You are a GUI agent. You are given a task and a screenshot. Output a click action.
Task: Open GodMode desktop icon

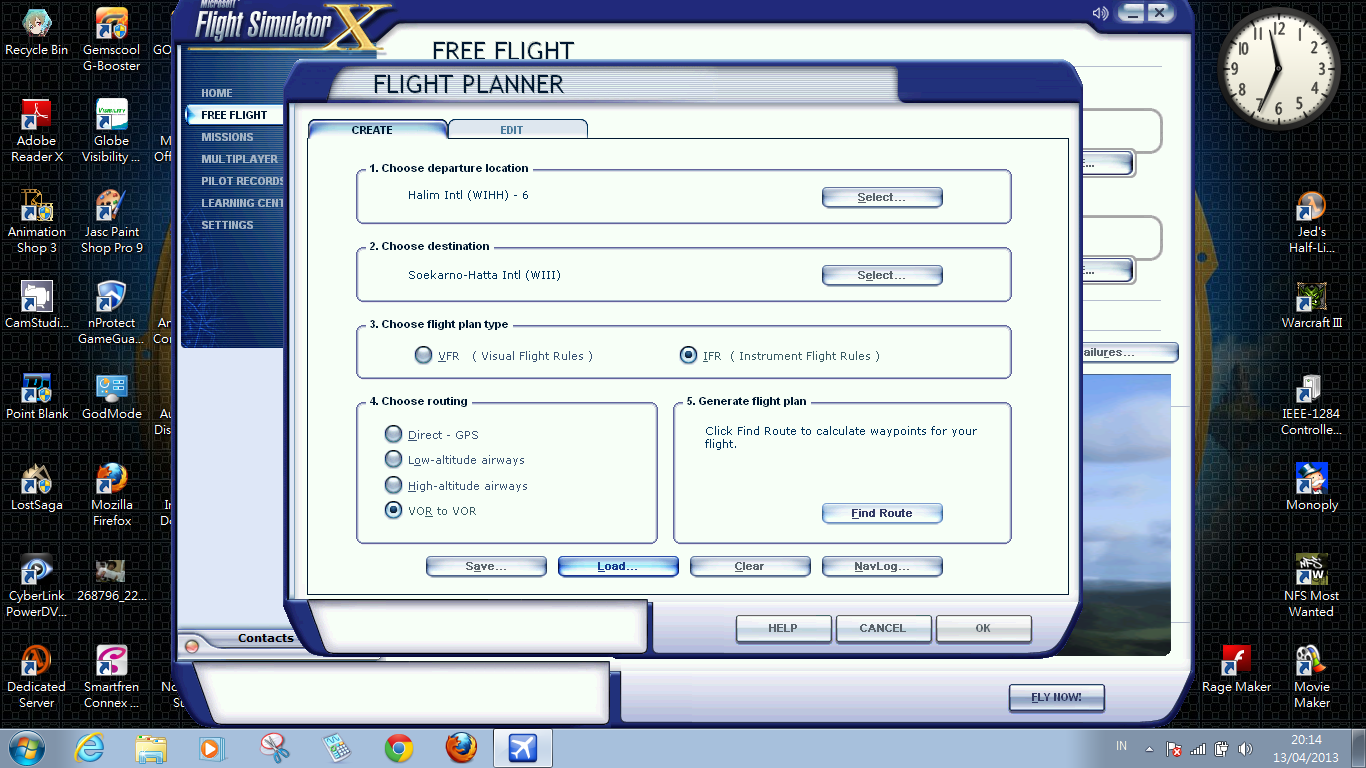coord(111,396)
